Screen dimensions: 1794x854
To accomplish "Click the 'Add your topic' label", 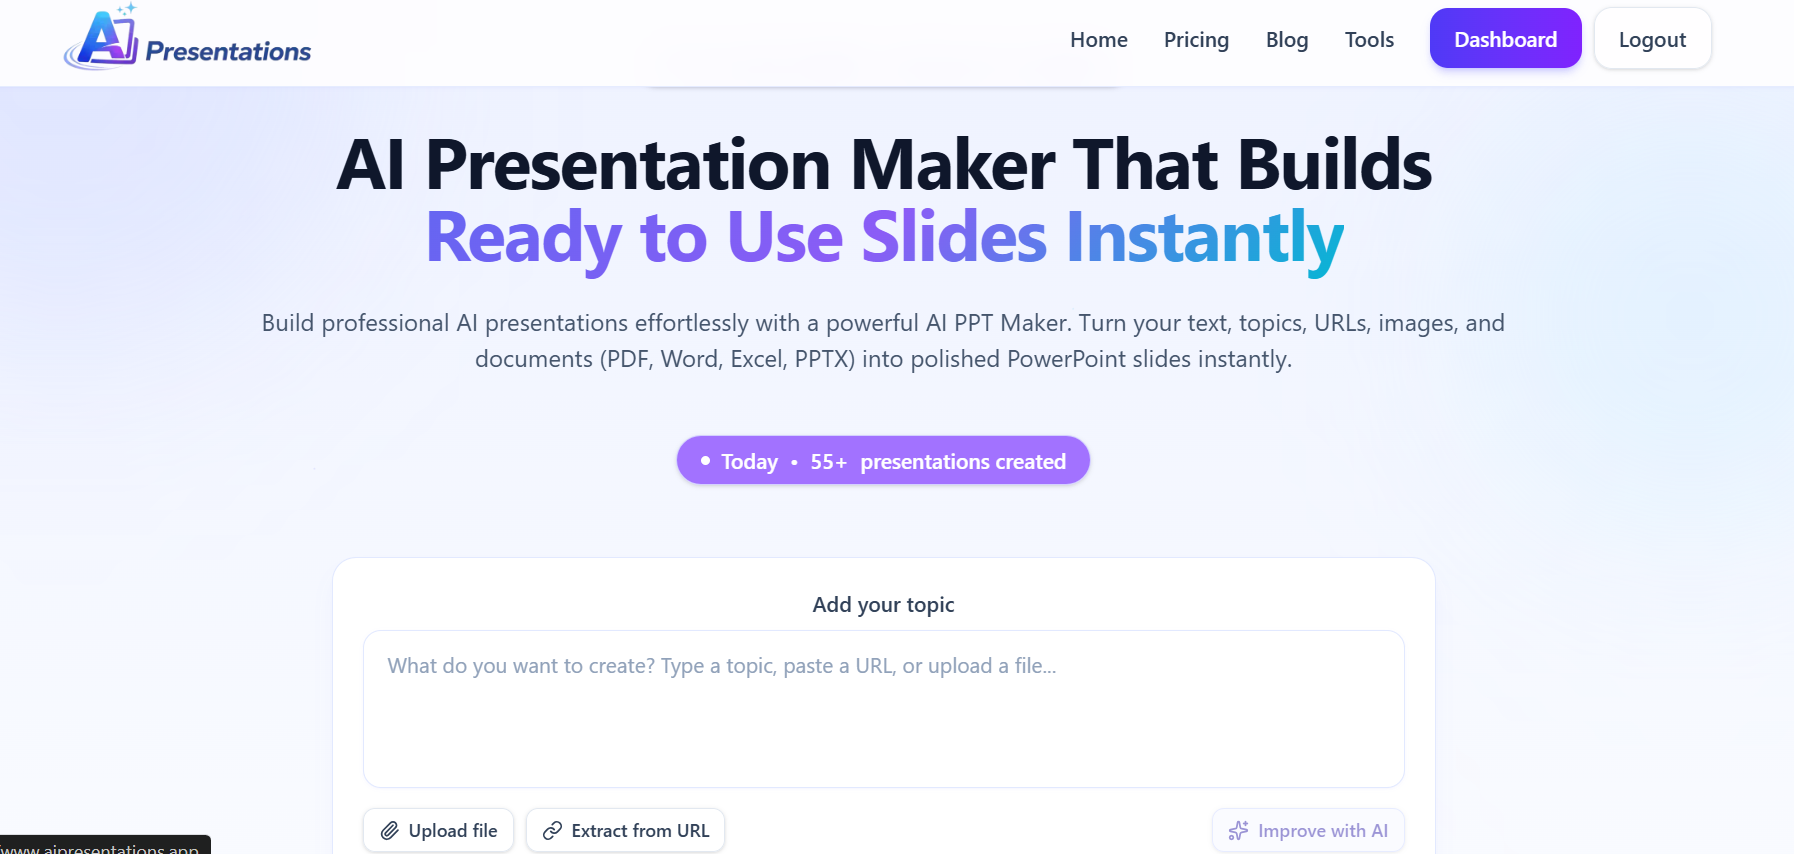I will click(x=883, y=605).
